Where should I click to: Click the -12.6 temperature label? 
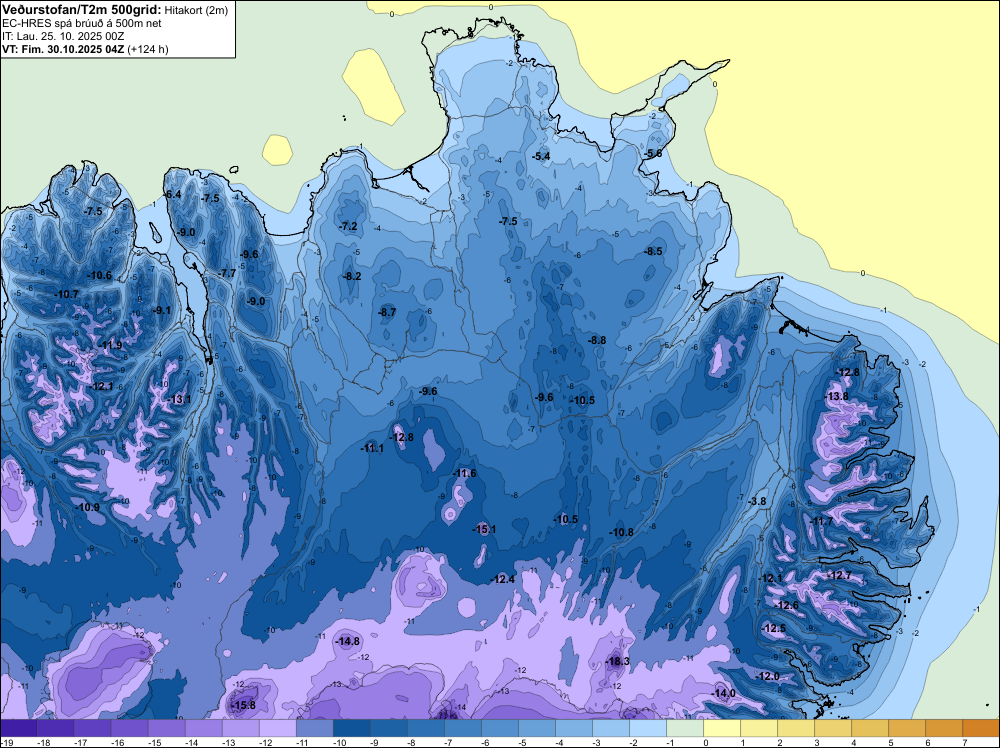click(787, 605)
